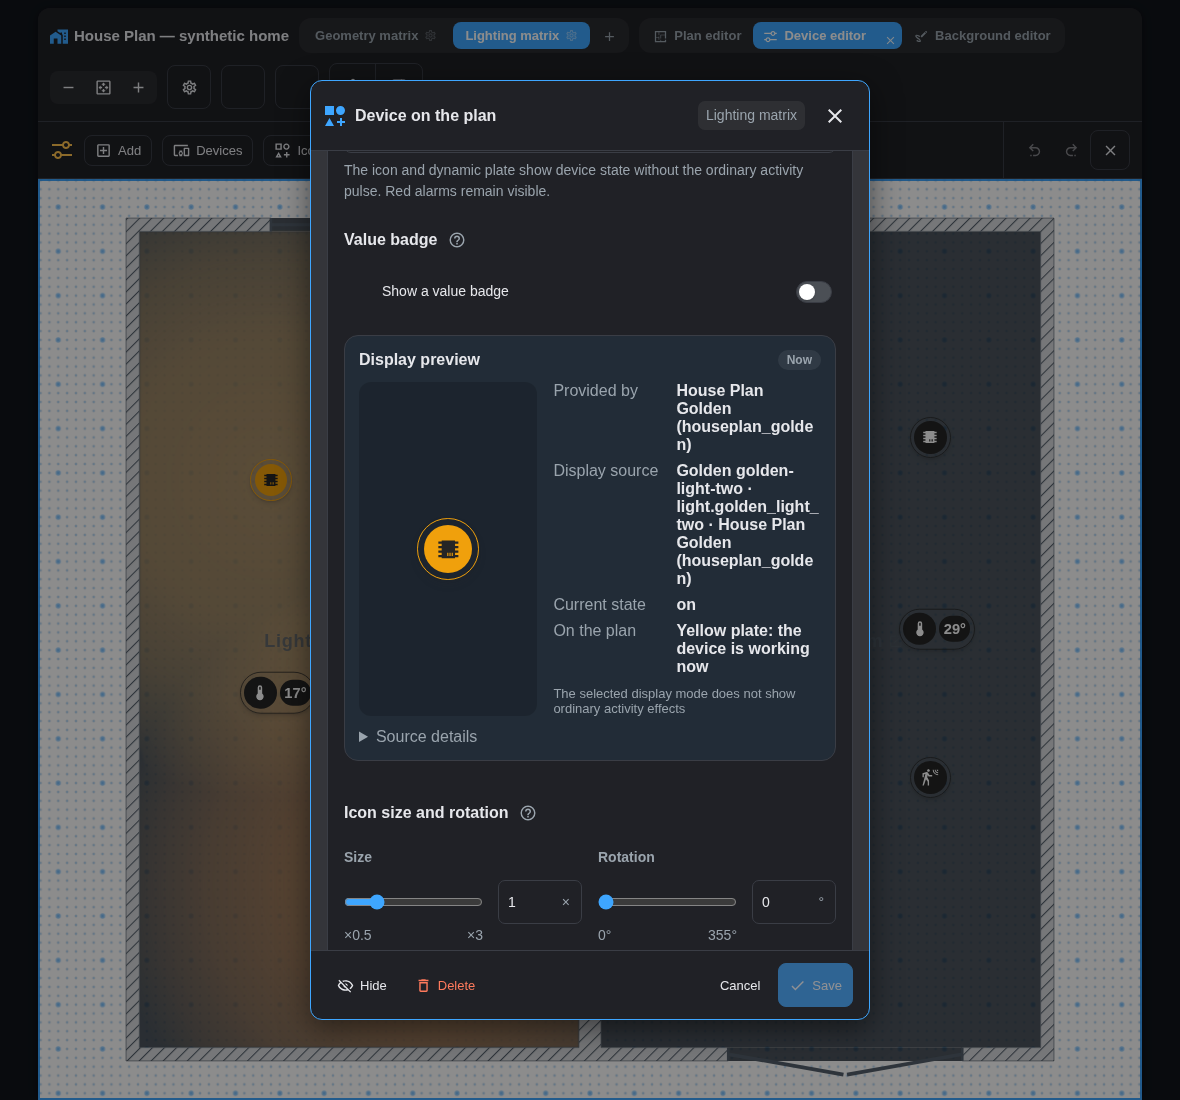This screenshot has width=1180, height=1100.
Task: Click the Size slider
Action: 413,902
